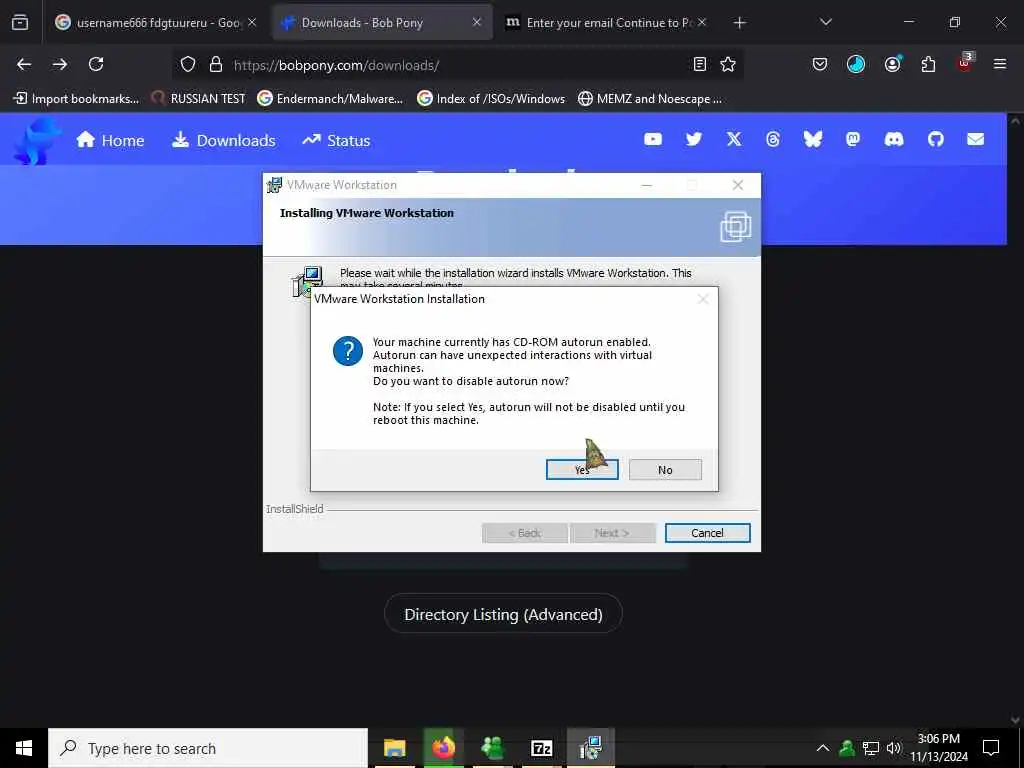1024x768 pixels.
Task: Reload the current page
Action: [x=96, y=64]
